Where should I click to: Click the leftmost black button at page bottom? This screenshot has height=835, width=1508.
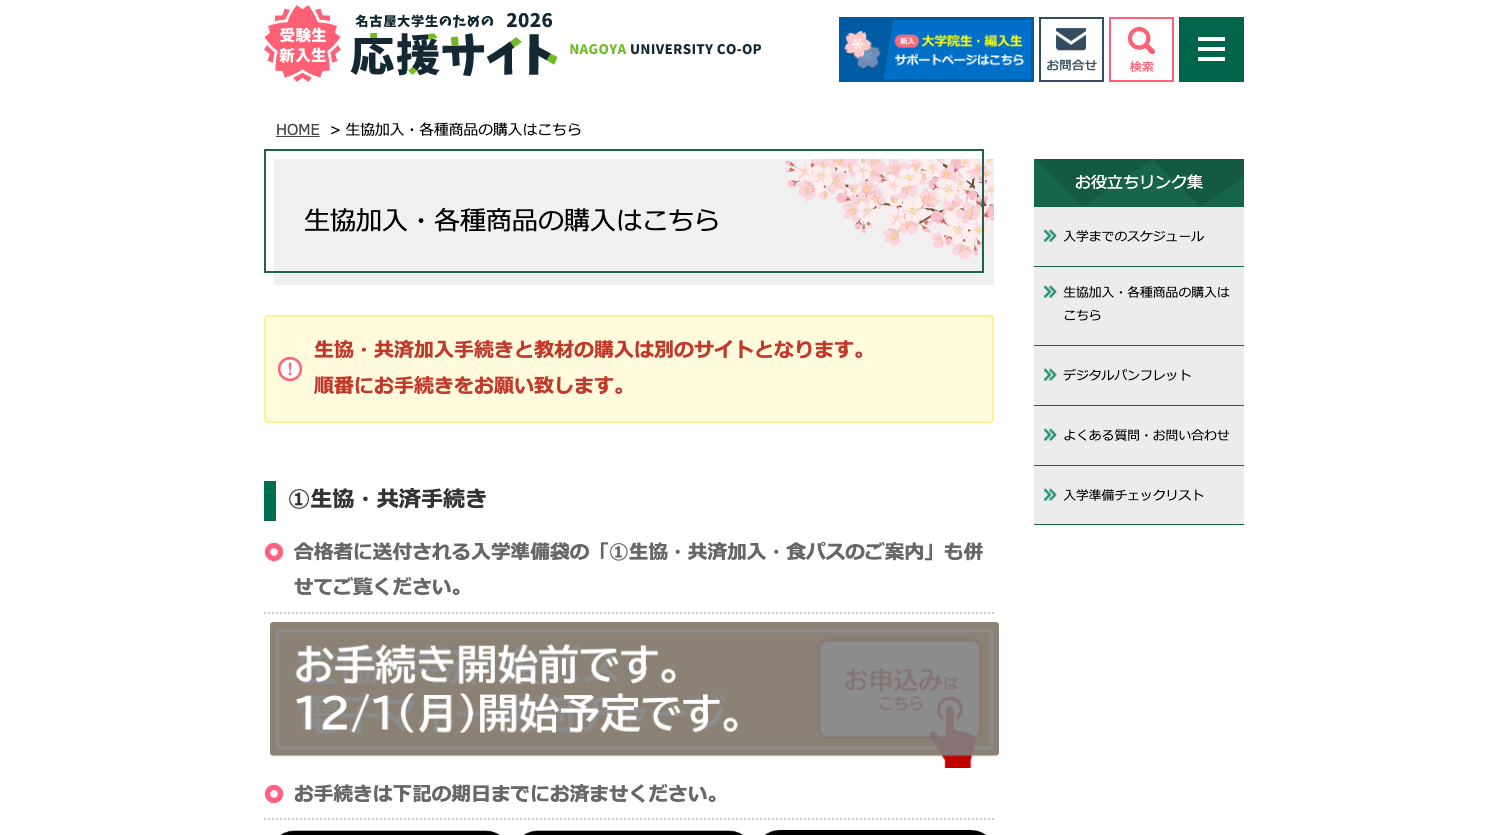[389, 832]
